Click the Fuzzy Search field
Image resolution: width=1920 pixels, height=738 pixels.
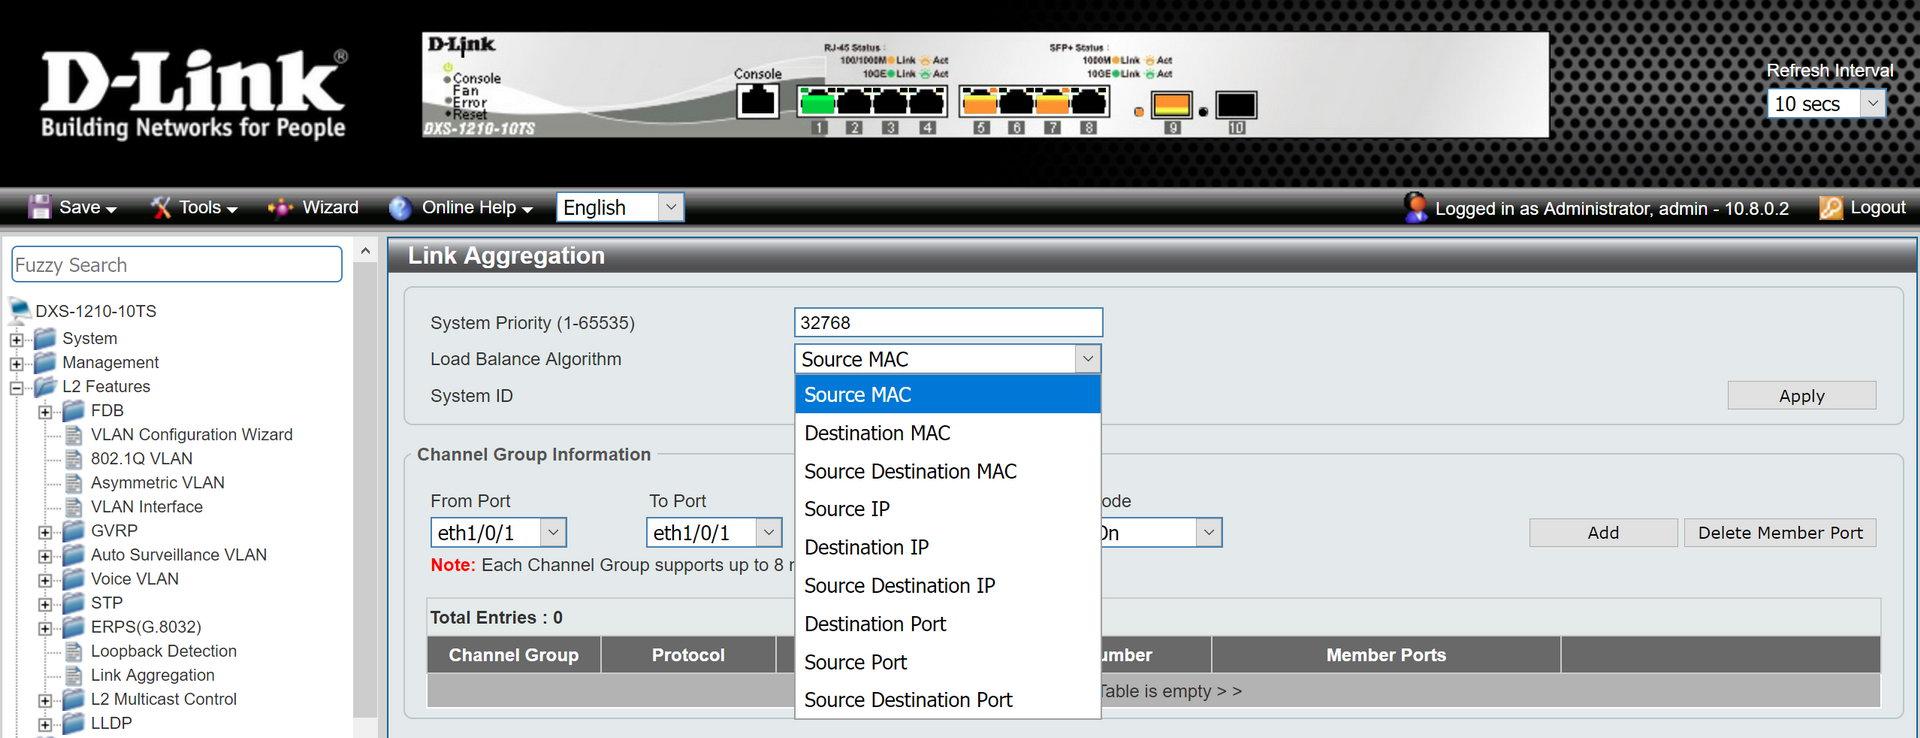coord(177,265)
